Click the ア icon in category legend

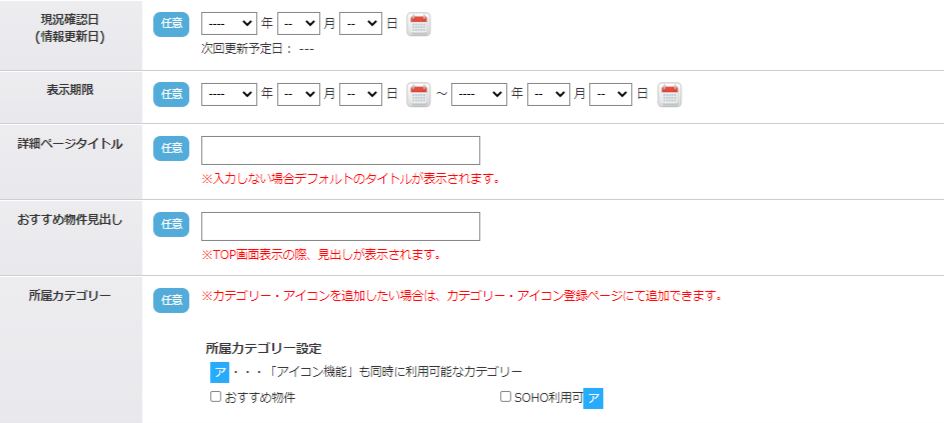[x=219, y=372]
